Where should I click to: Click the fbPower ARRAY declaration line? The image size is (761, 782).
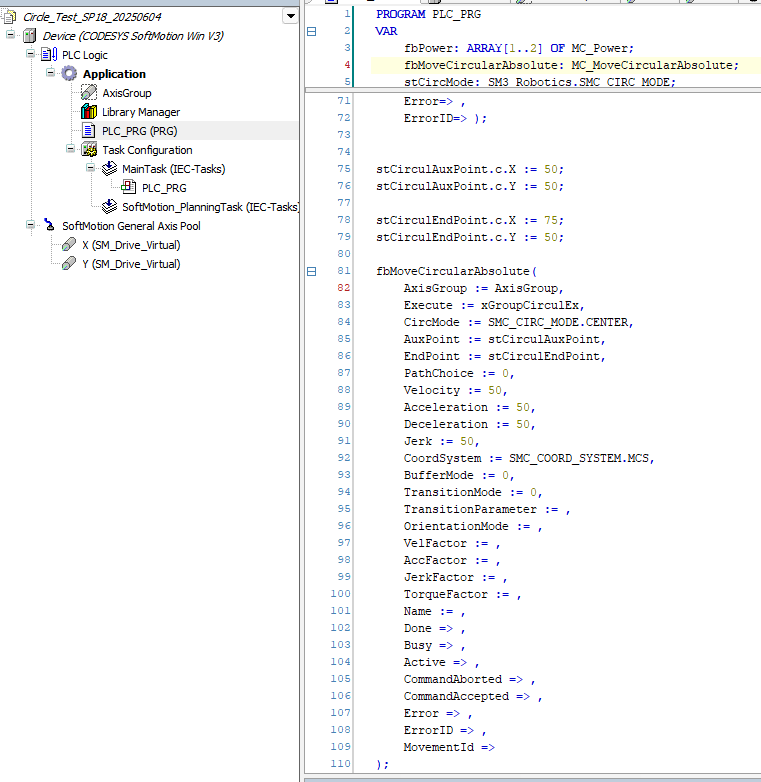519,48
